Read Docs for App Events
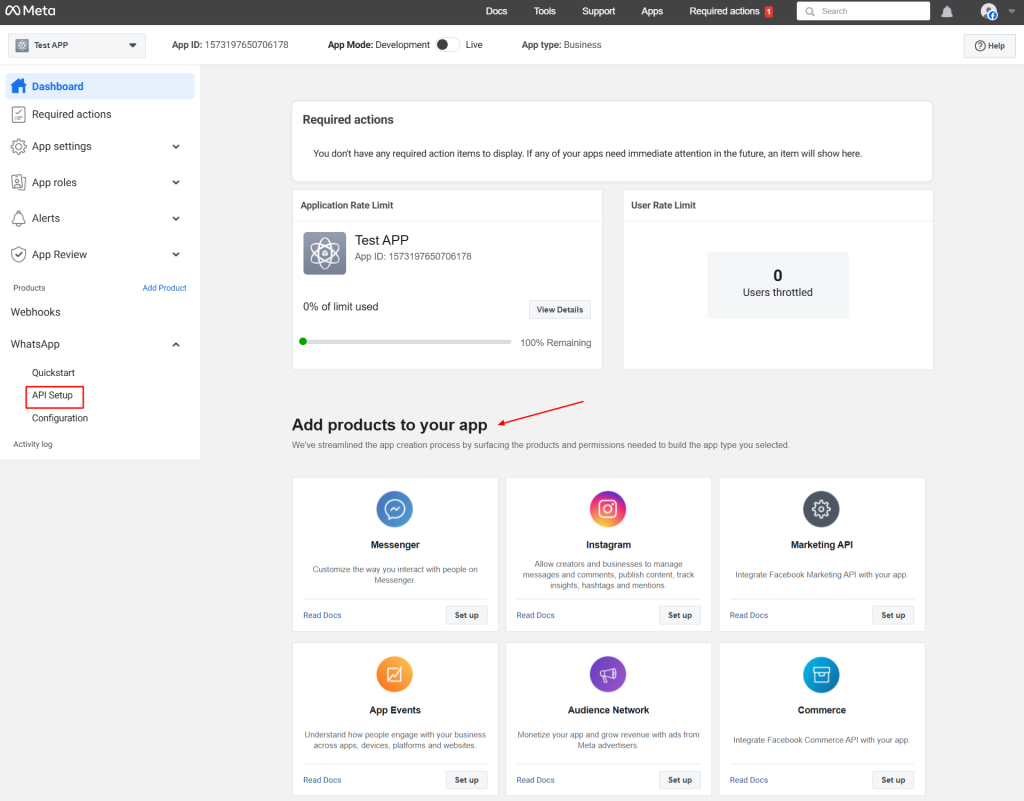This screenshot has width=1024, height=801. click(x=322, y=780)
